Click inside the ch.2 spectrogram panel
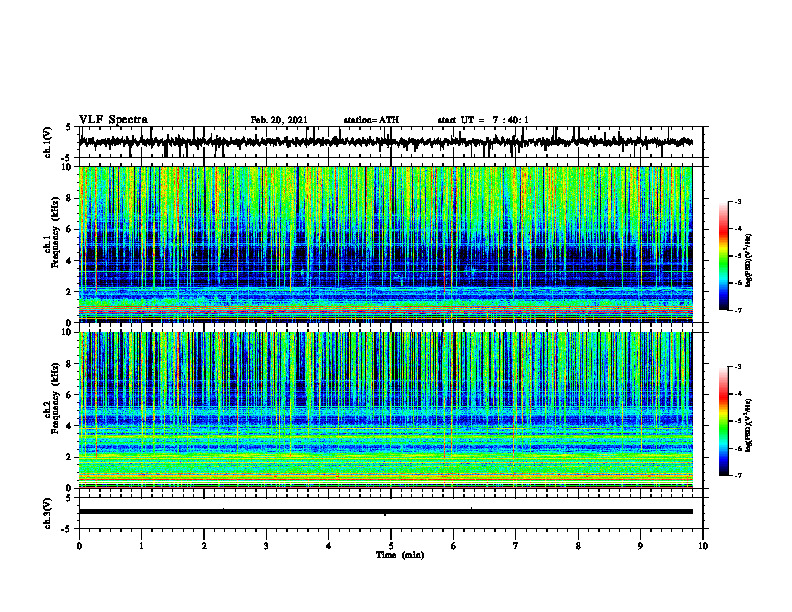This screenshot has height=612, width=792. [385, 410]
